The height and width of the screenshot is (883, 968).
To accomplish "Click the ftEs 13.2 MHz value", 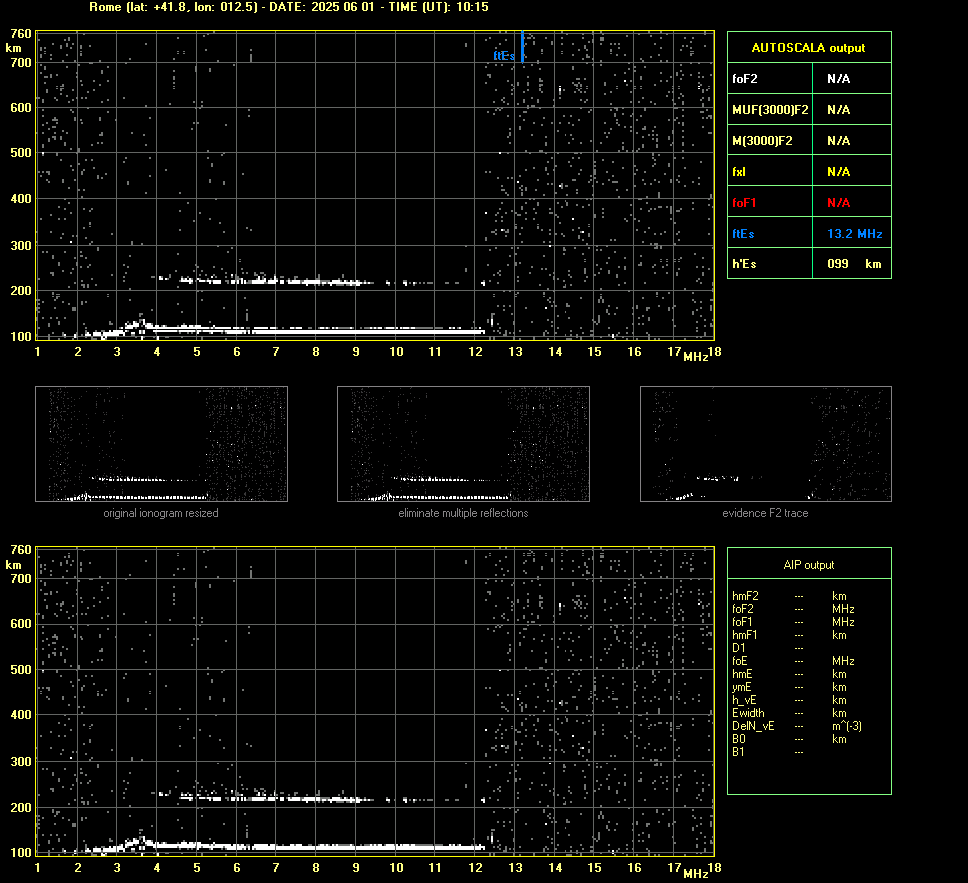I will coord(854,233).
